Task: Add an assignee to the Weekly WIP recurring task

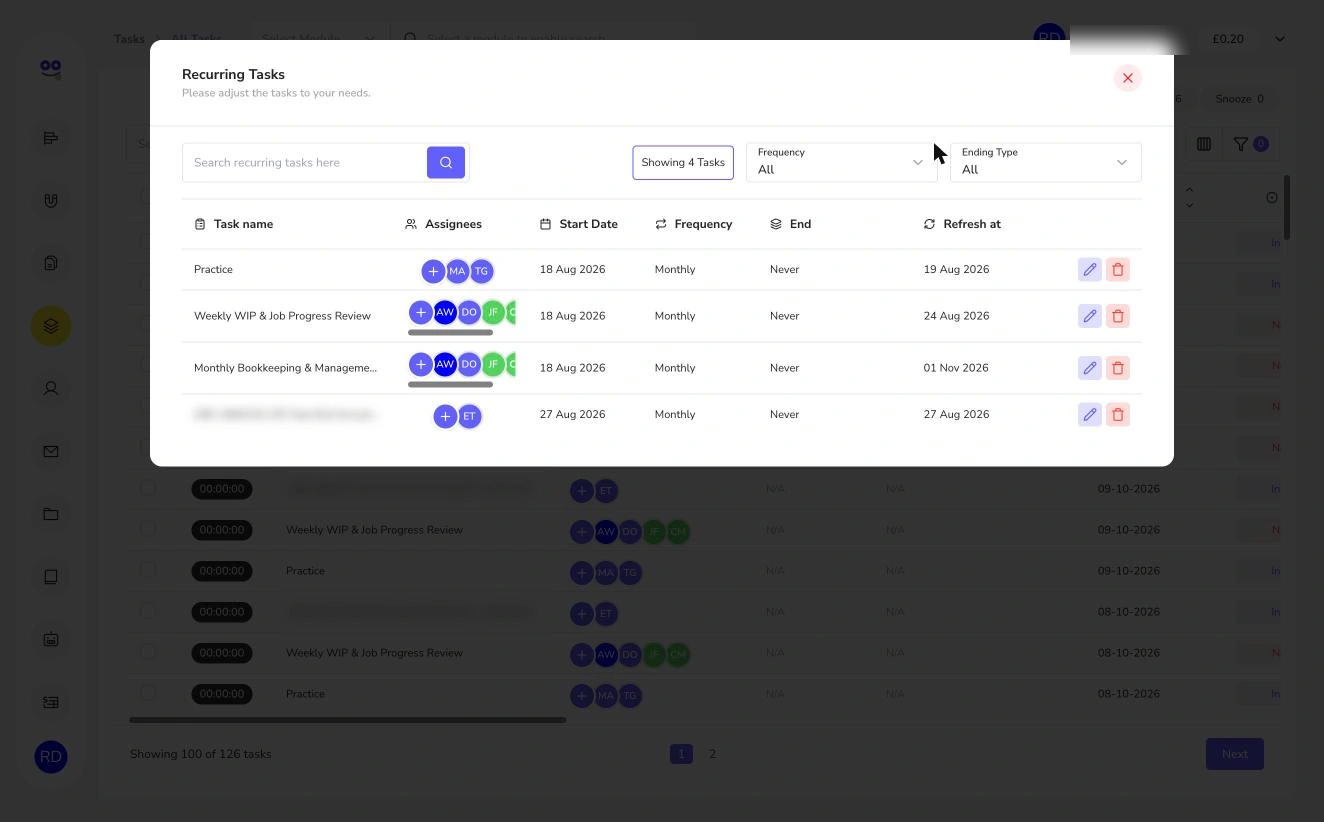Action: (x=421, y=312)
